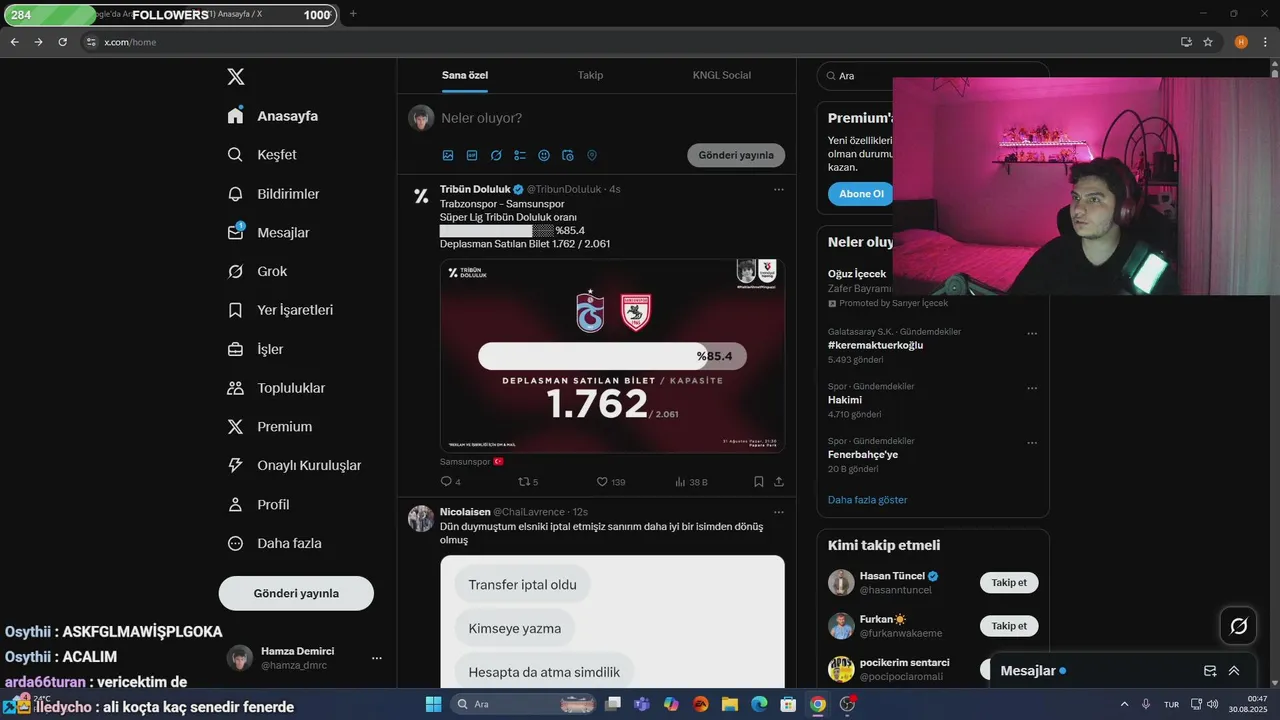Open Mesajlar in sidebar
The image size is (1280, 720).
click(x=269, y=232)
